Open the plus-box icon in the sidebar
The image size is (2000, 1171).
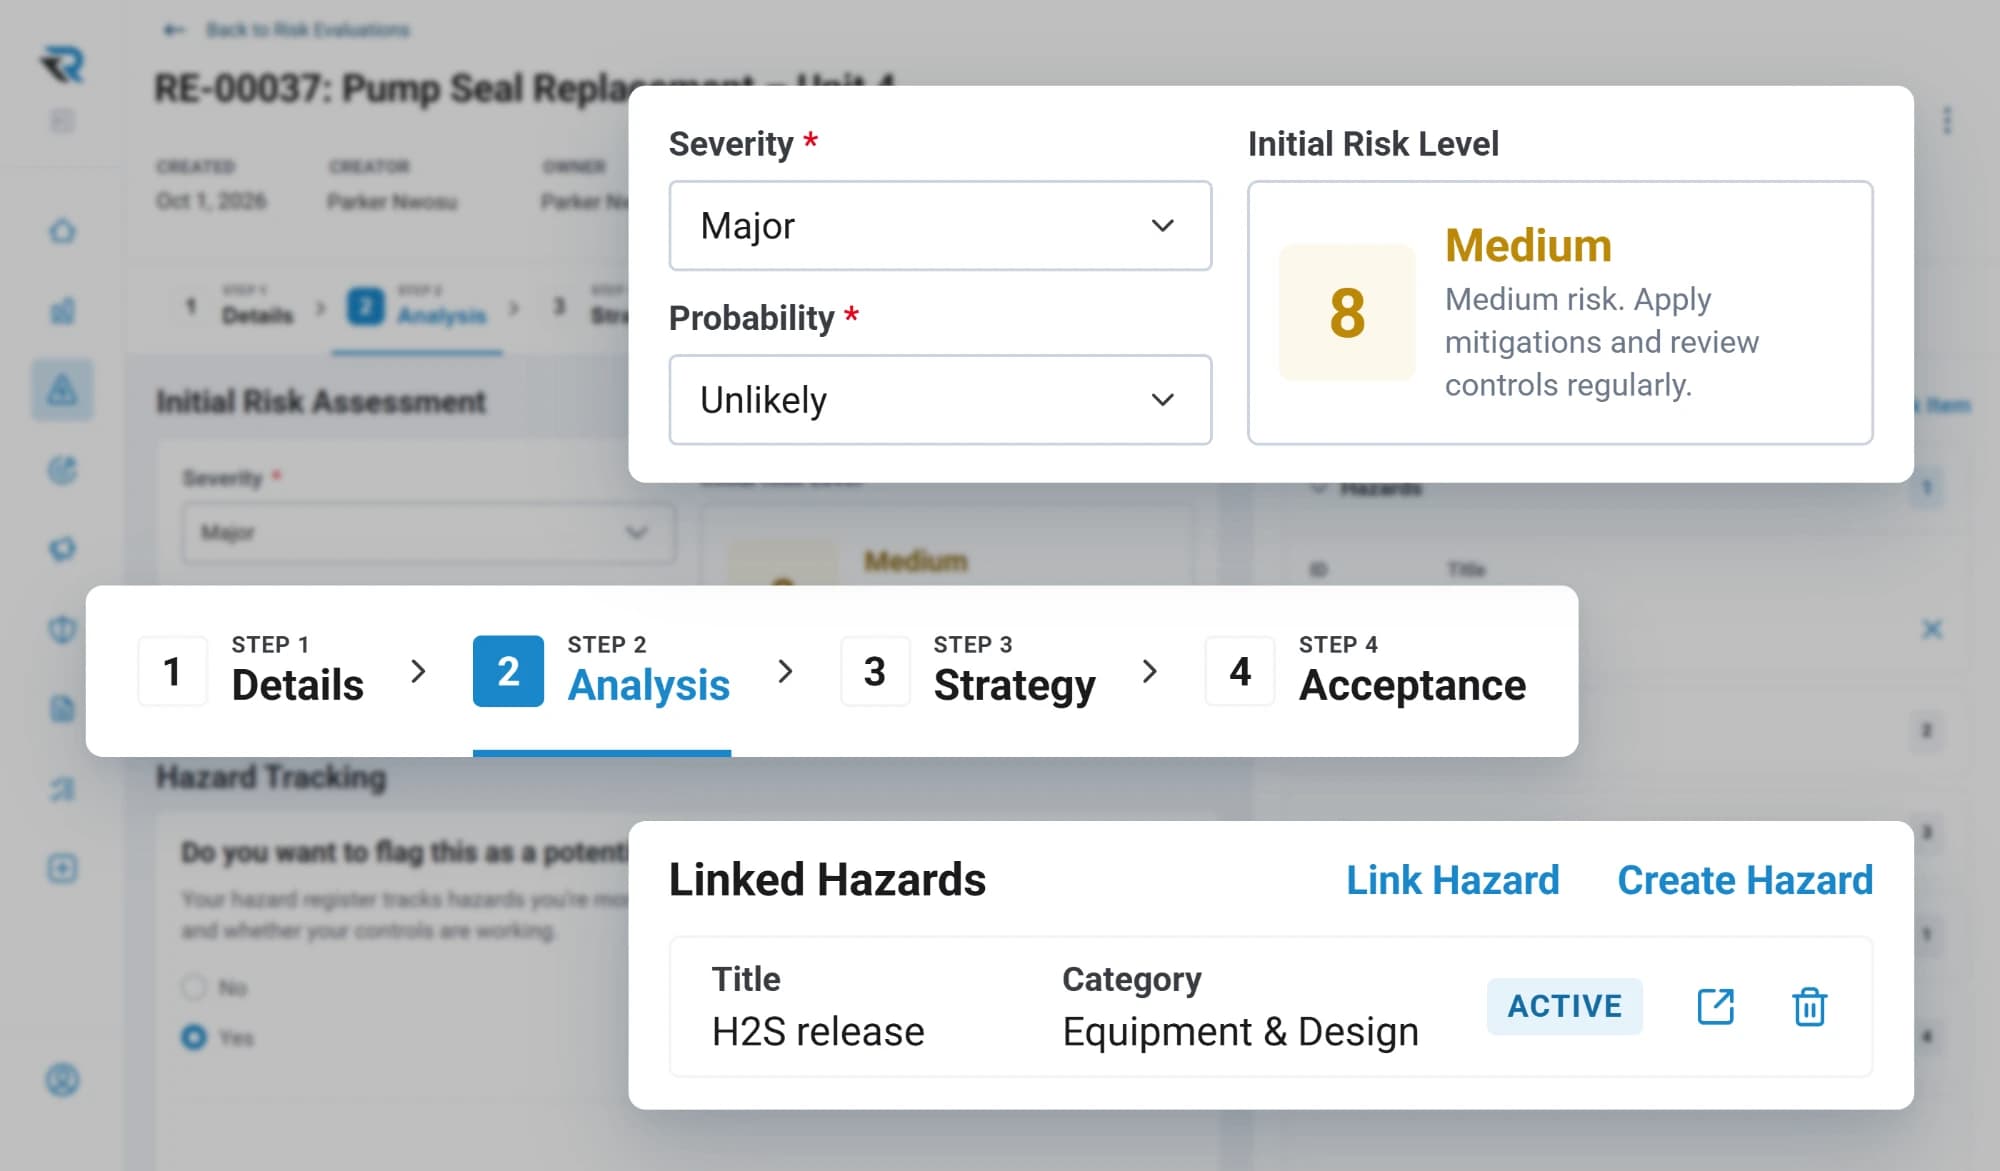click(62, 868)
